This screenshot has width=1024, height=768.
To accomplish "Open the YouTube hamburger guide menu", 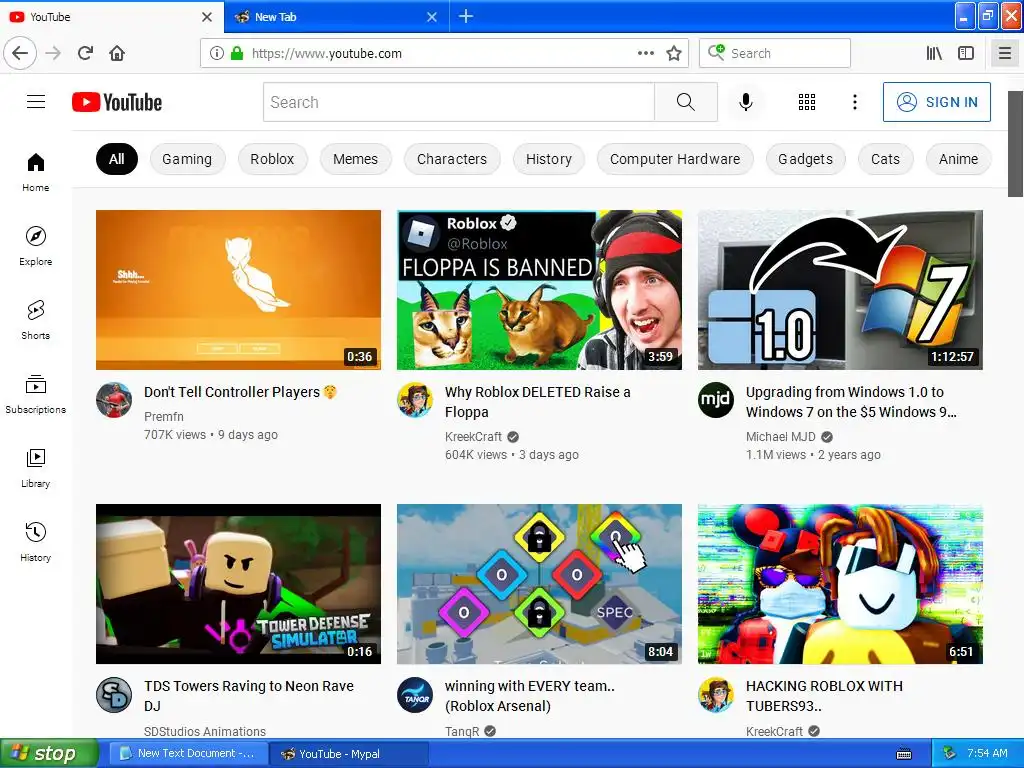I will point(36,102).
